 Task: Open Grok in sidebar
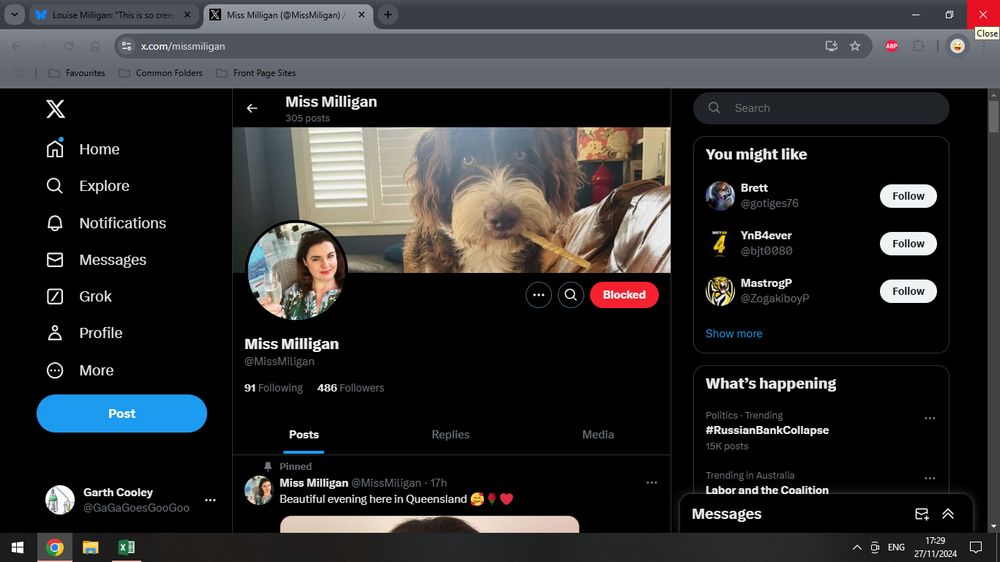(78, 296)
